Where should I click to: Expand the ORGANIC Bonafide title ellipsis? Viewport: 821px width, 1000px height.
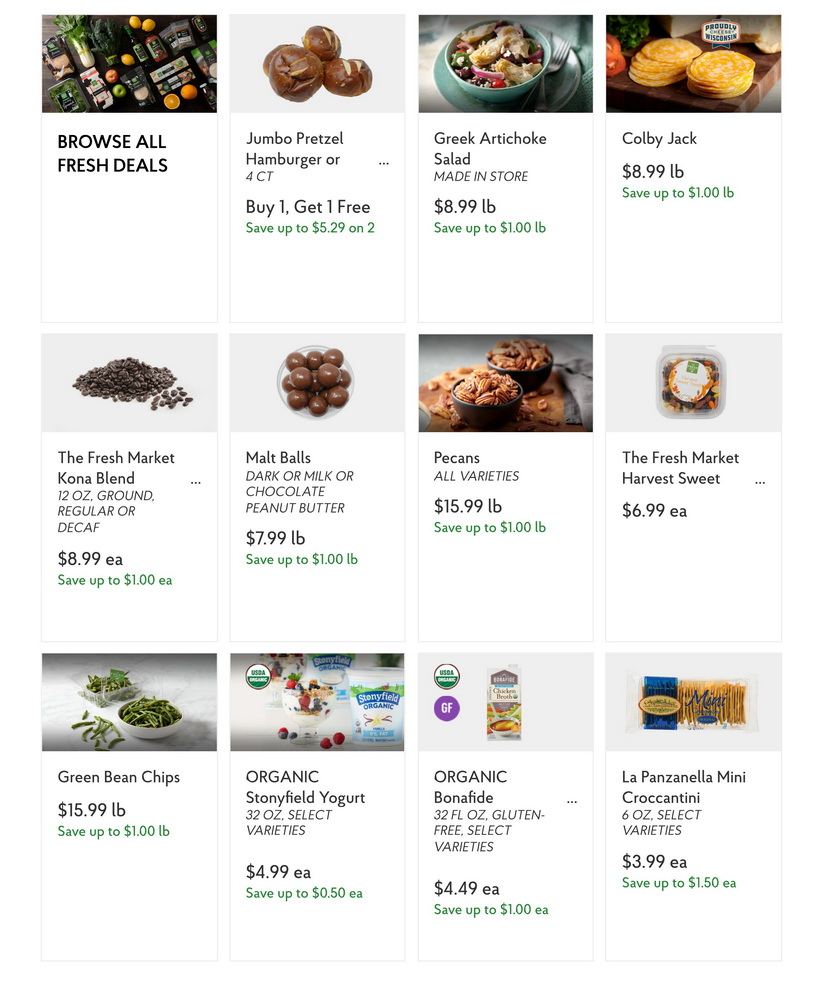[572, 801]
